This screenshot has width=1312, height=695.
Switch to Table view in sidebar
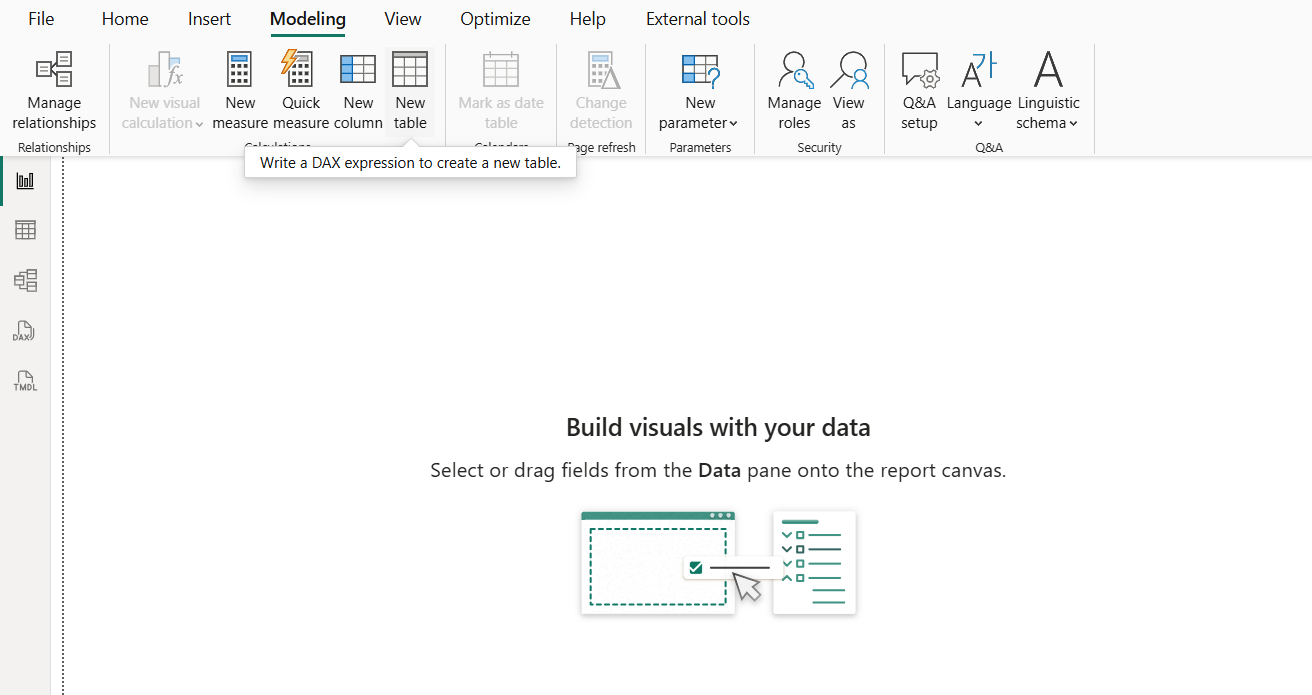click(25, 230)
